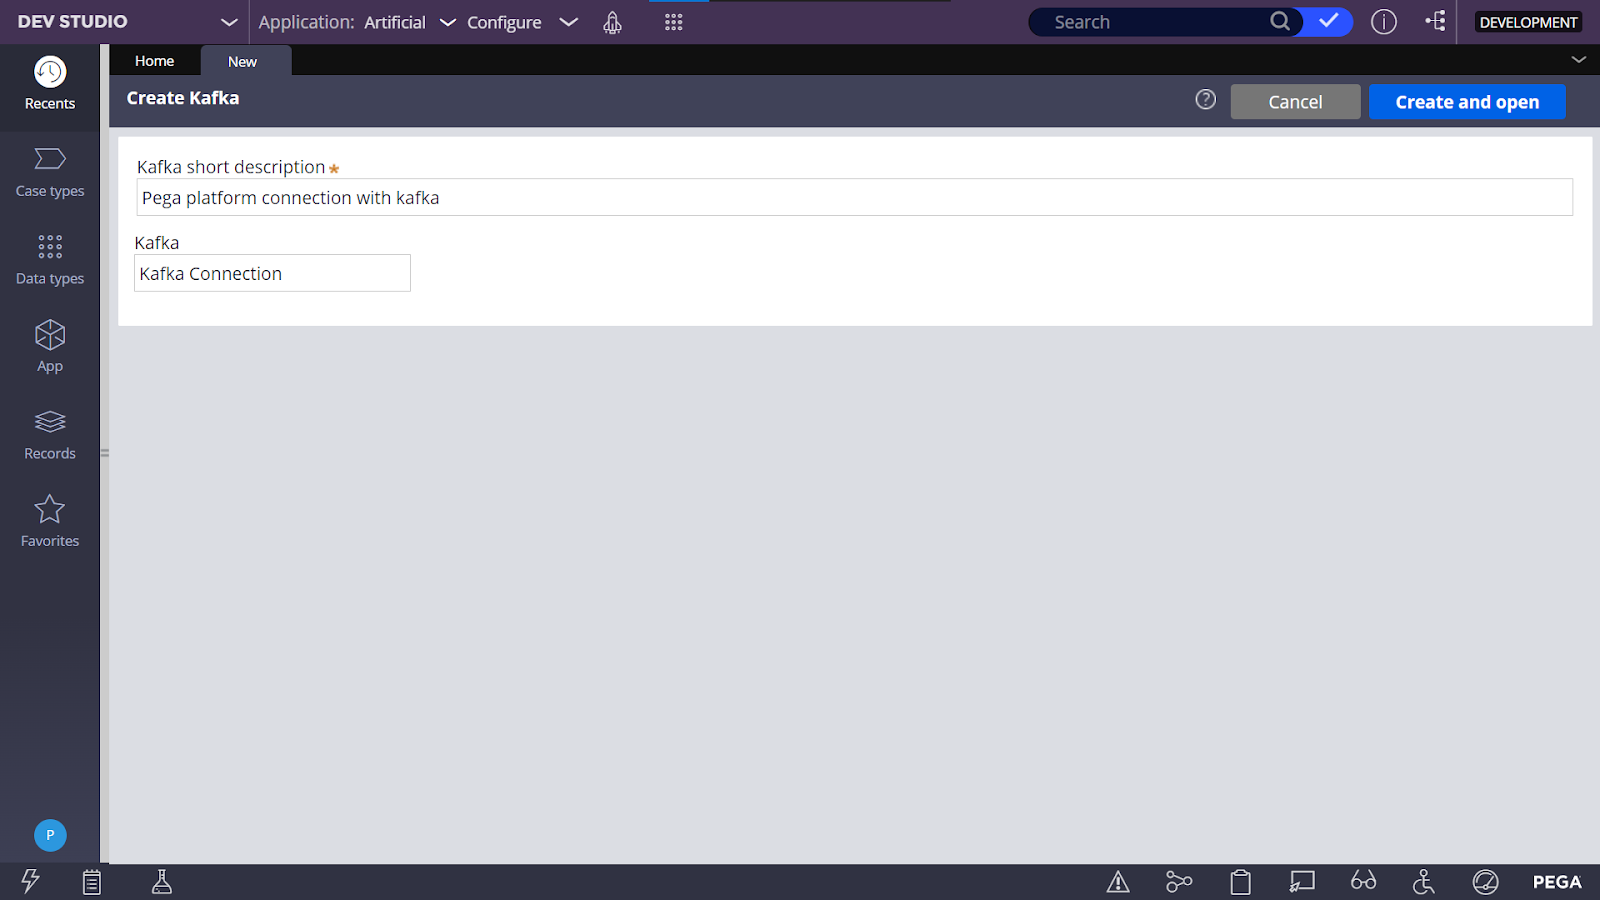Open the Recents panel
This screenshot has height=900, width=1600.
click(50, 84)
